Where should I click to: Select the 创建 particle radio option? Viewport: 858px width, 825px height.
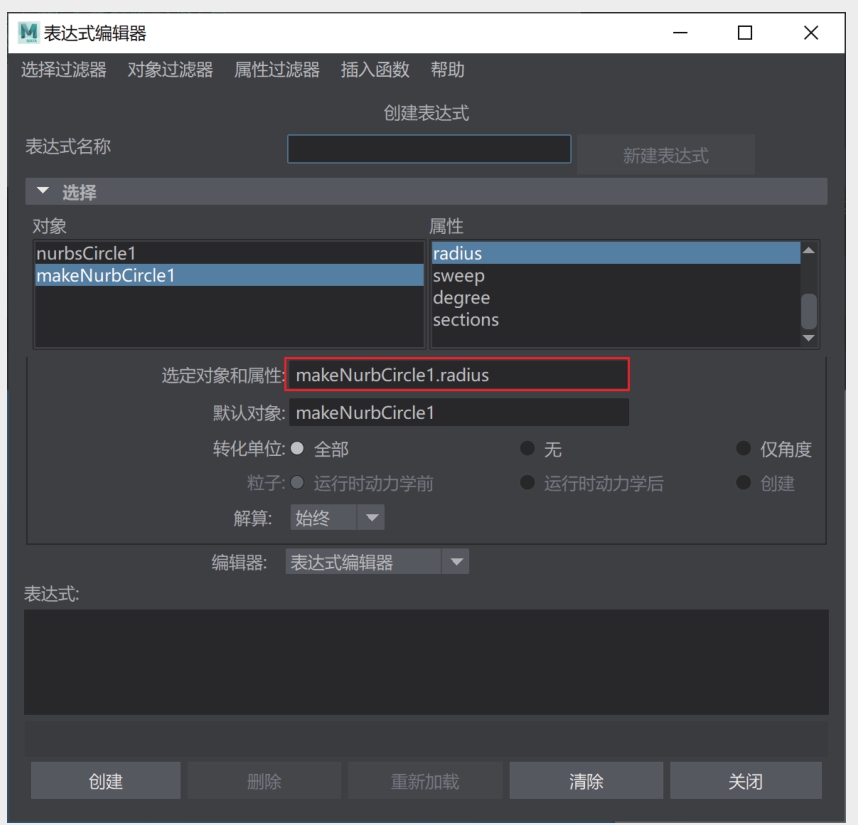743,483
